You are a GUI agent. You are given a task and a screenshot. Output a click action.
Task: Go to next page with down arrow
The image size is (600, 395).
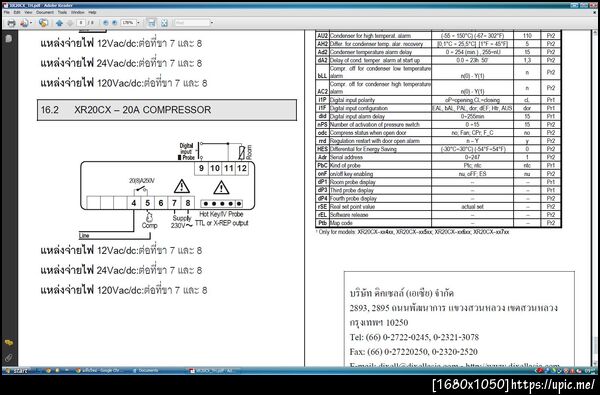(70, 23)
